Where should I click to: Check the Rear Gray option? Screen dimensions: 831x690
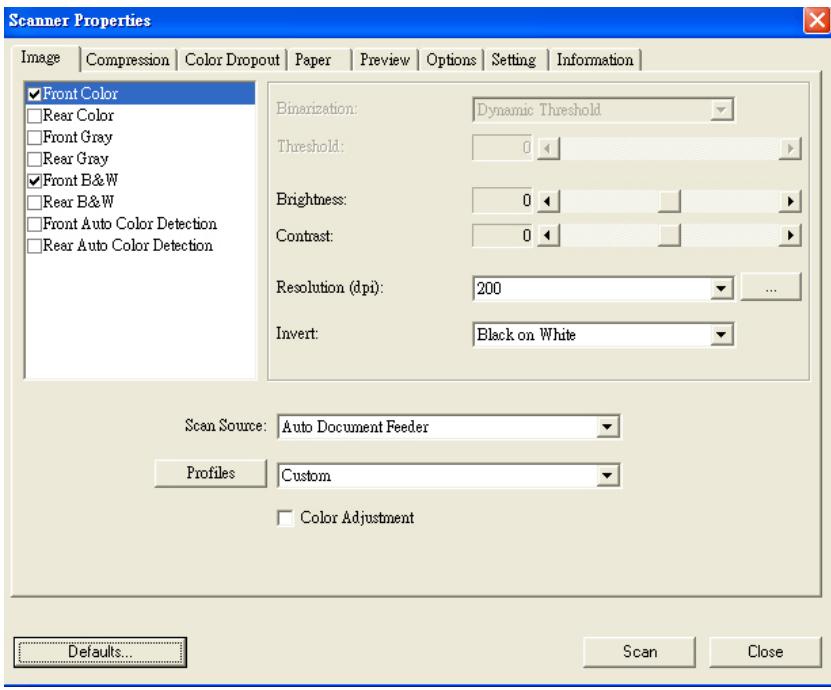tap(36, 158)
